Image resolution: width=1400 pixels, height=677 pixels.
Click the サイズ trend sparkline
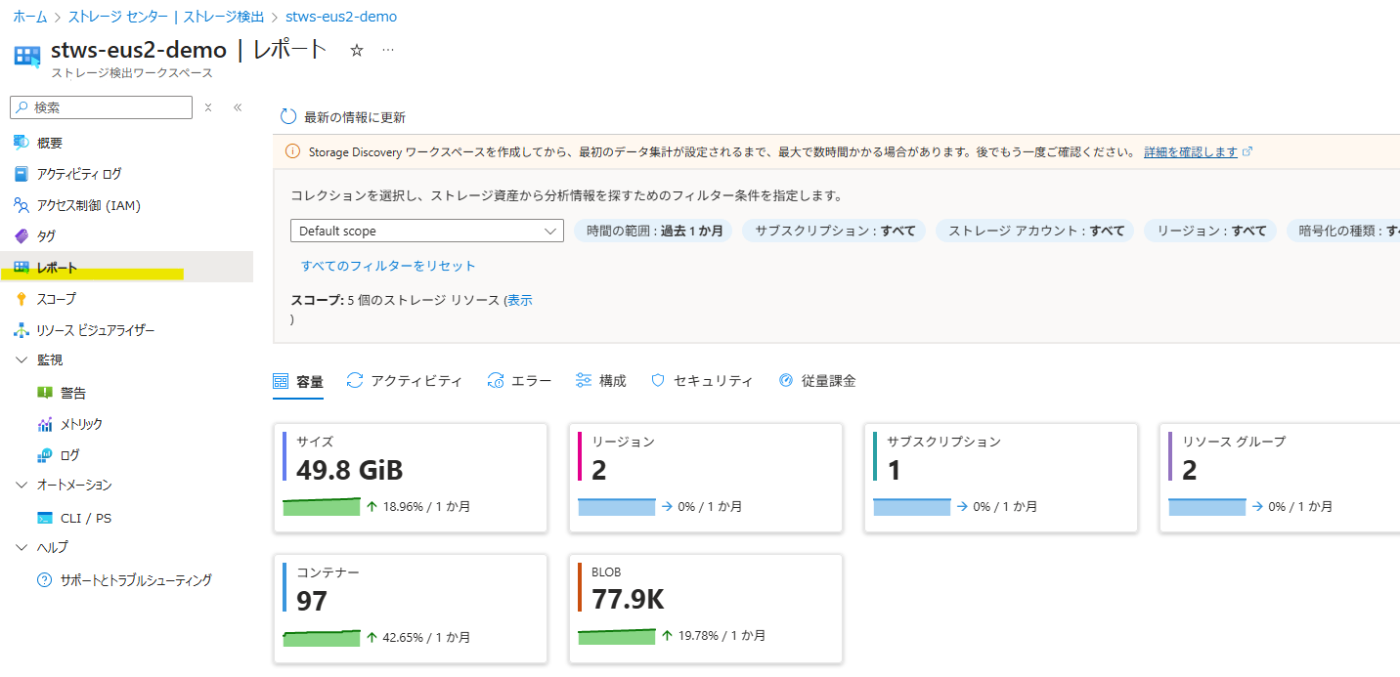click(x=321, y=506)
